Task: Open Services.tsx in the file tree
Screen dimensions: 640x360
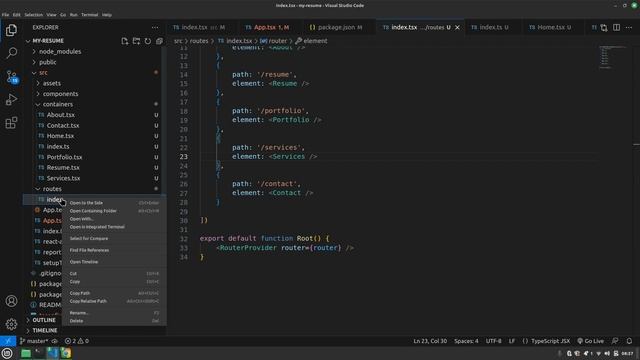Action: point(63,178)
